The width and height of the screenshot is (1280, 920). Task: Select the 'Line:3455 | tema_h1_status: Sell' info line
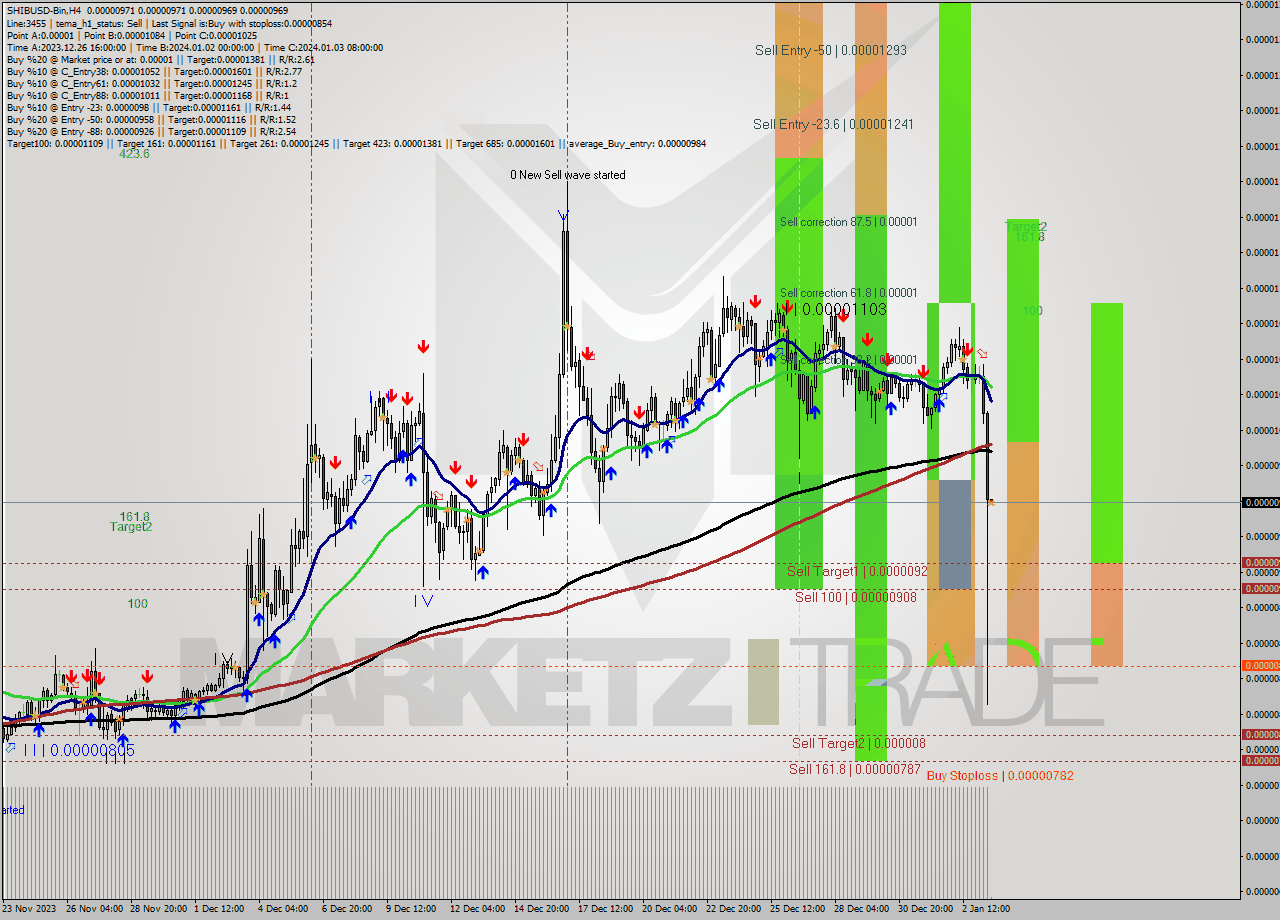point(170,23)
